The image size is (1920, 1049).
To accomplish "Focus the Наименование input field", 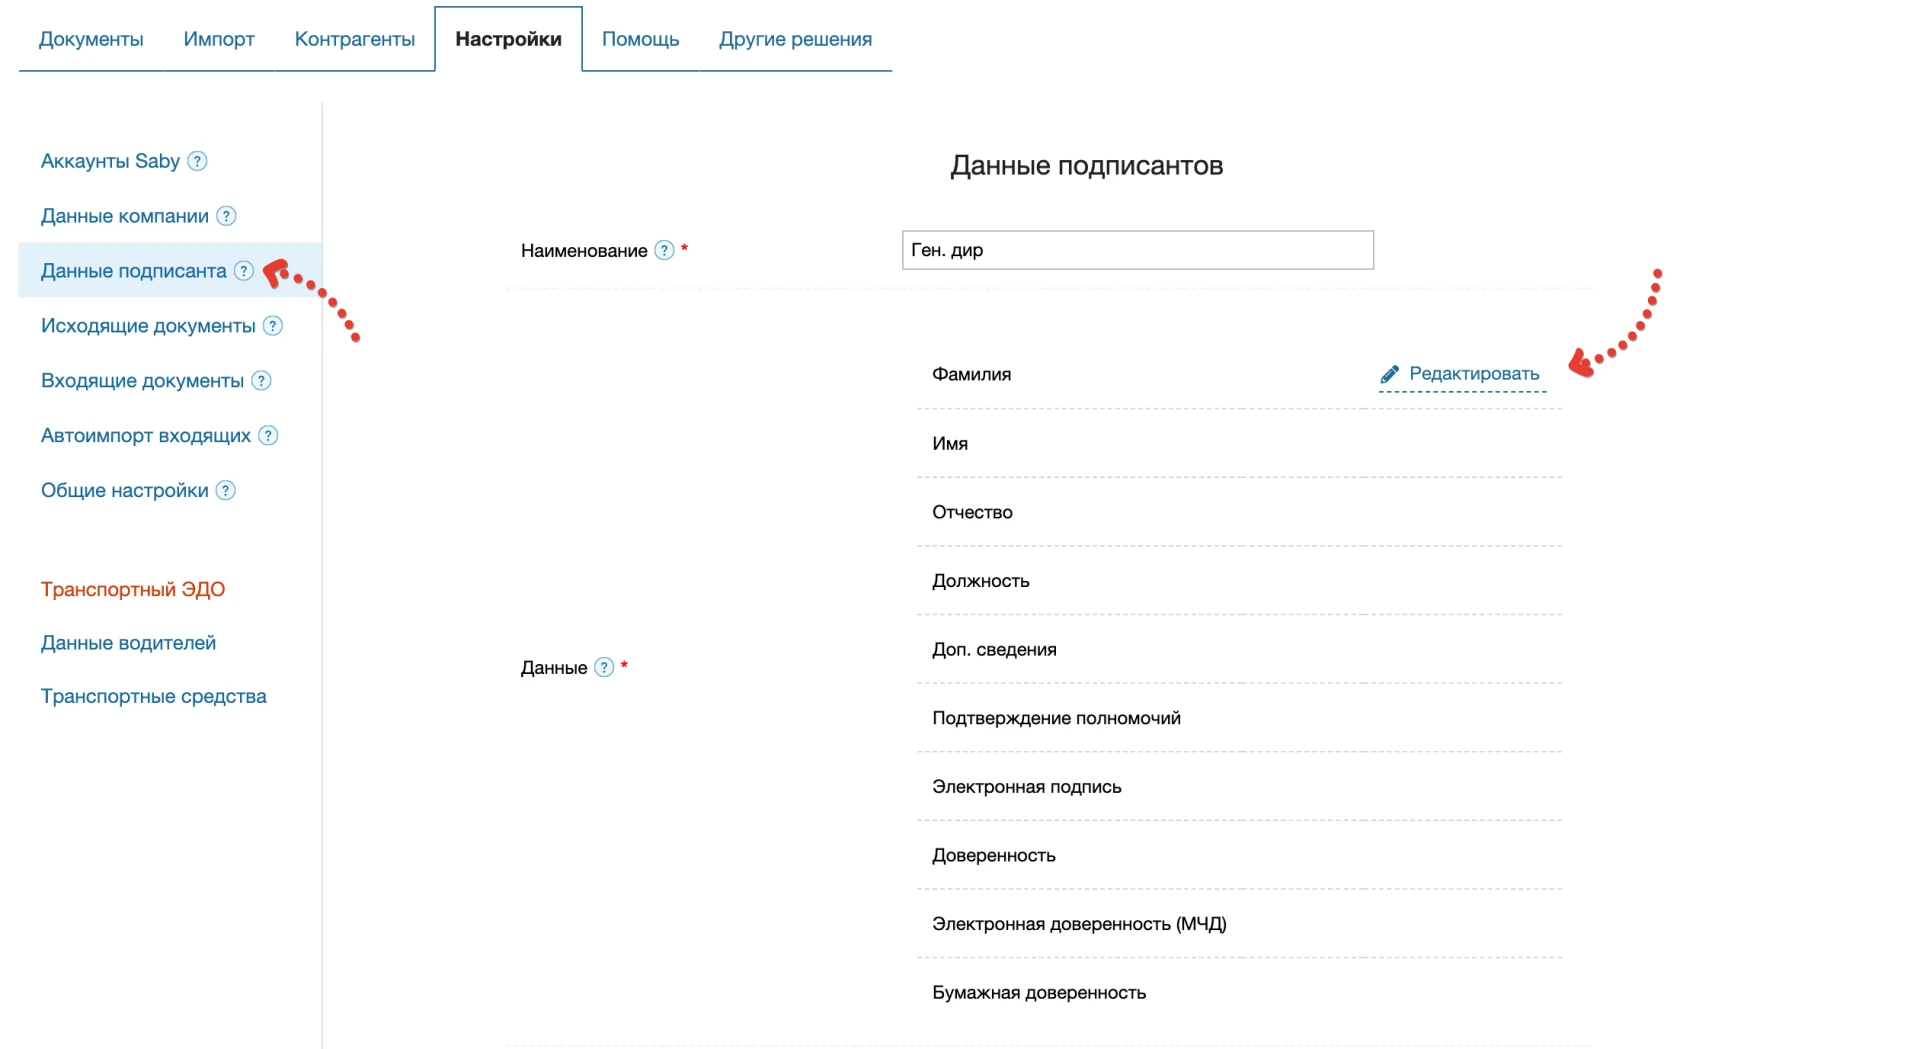I will [1138, 250].
